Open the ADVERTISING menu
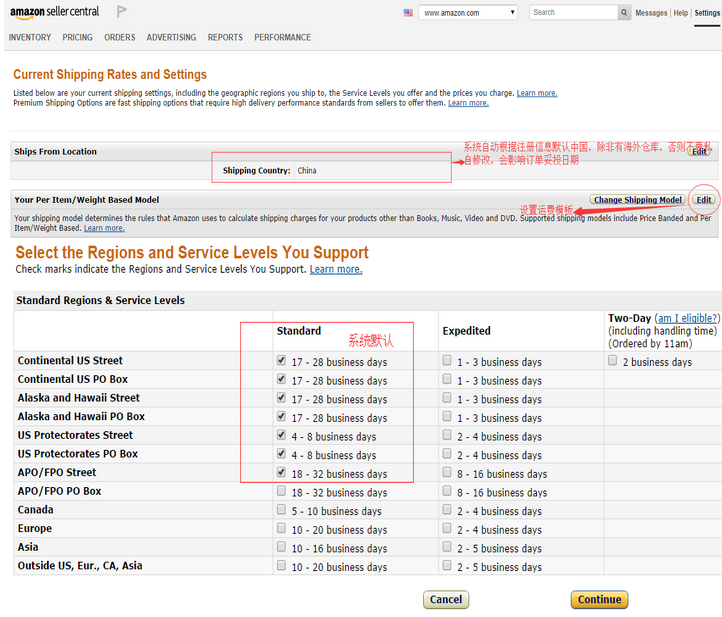 pyautogui.click(x=171, y=37)
